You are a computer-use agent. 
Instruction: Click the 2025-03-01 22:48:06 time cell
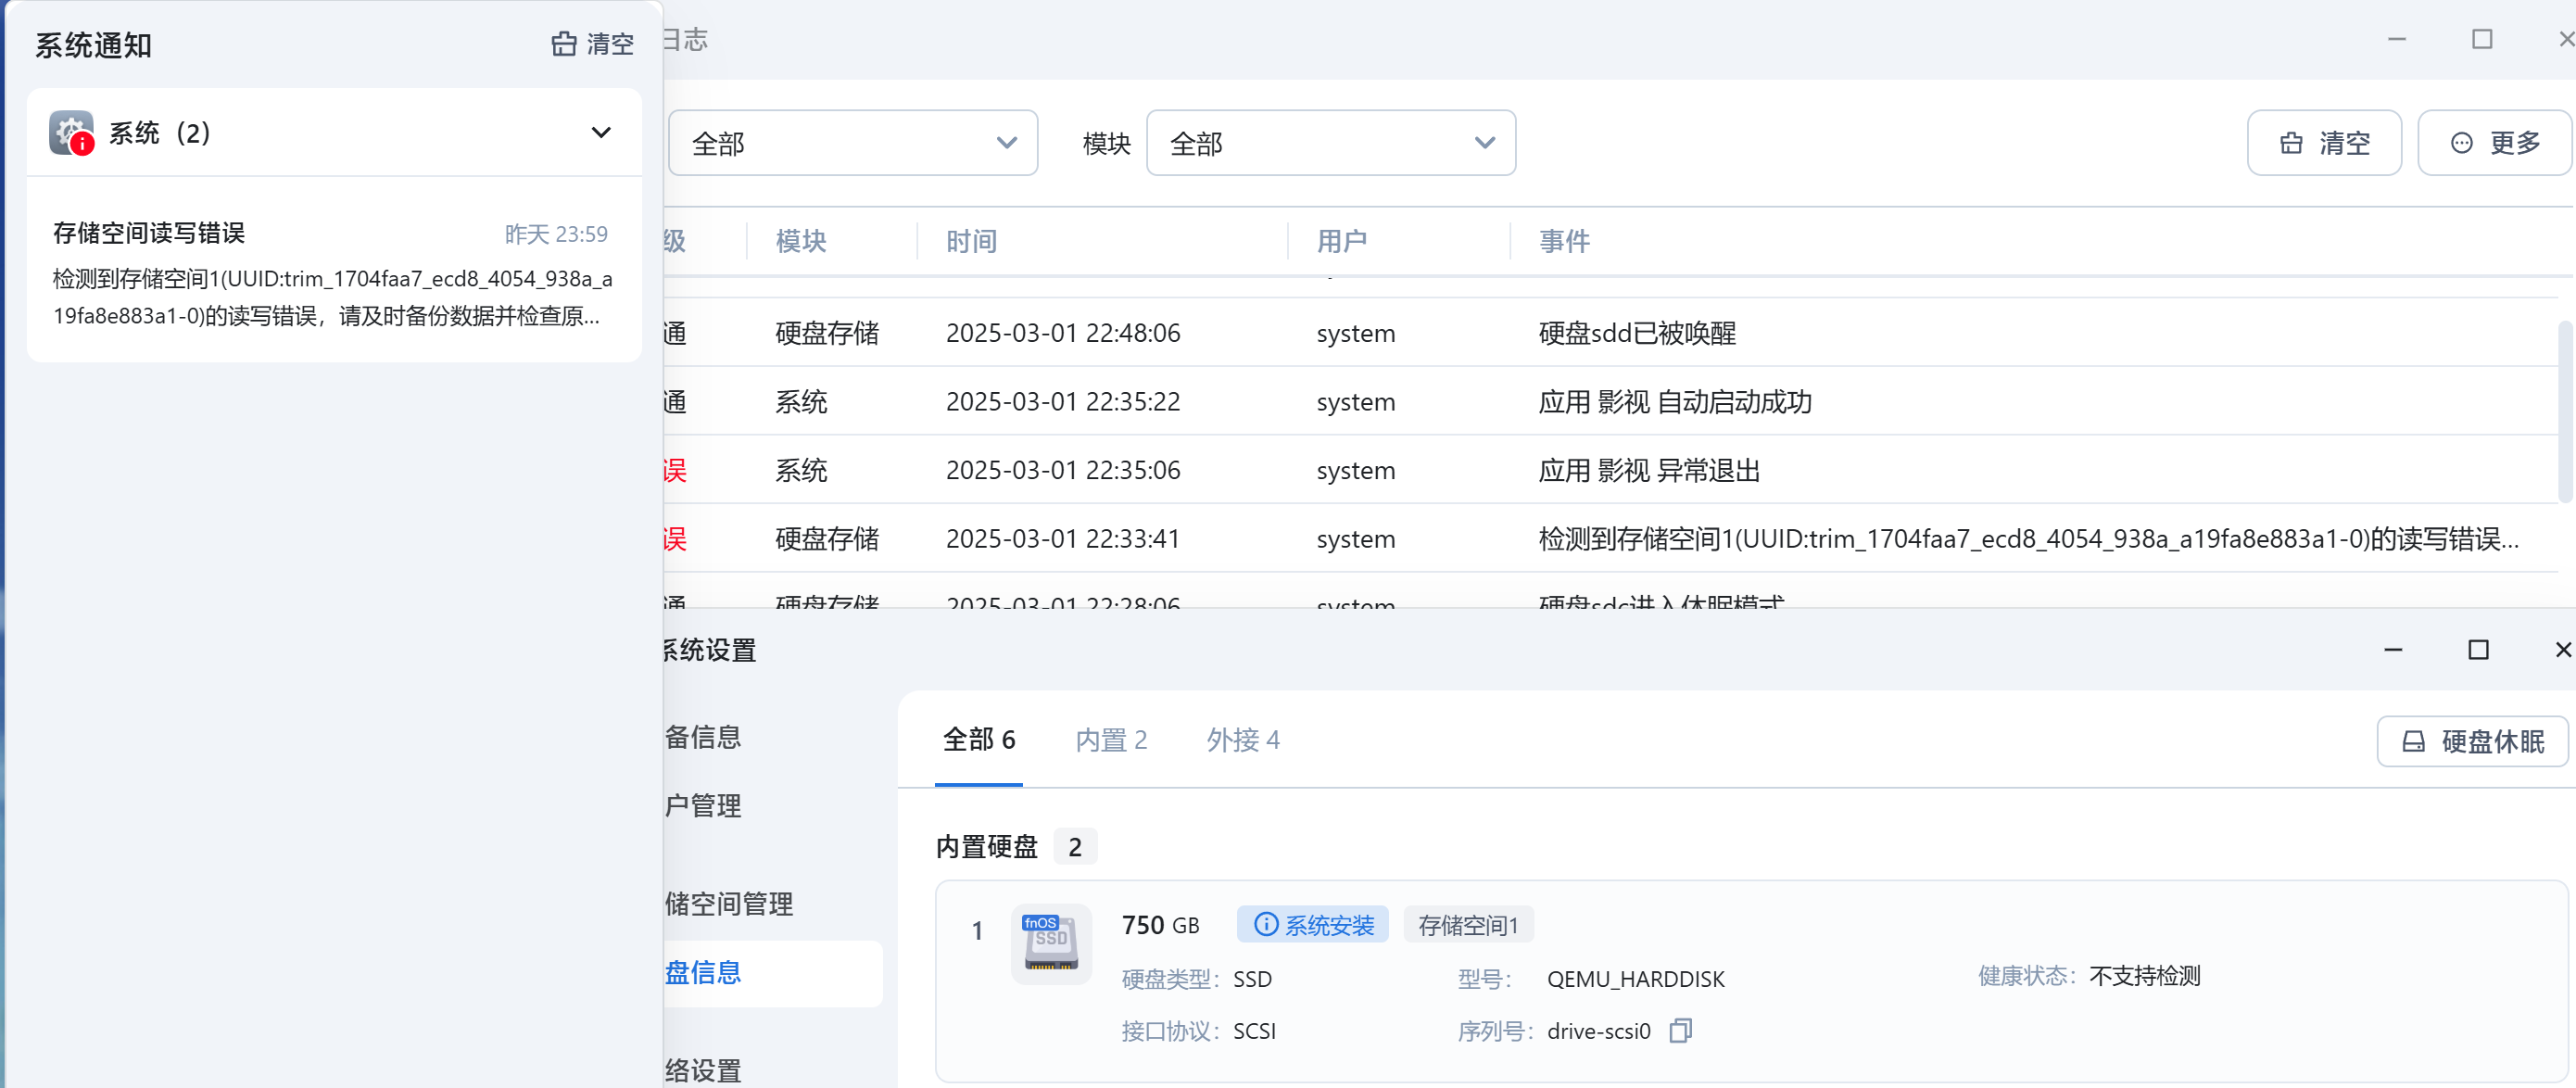[1063, 333]
